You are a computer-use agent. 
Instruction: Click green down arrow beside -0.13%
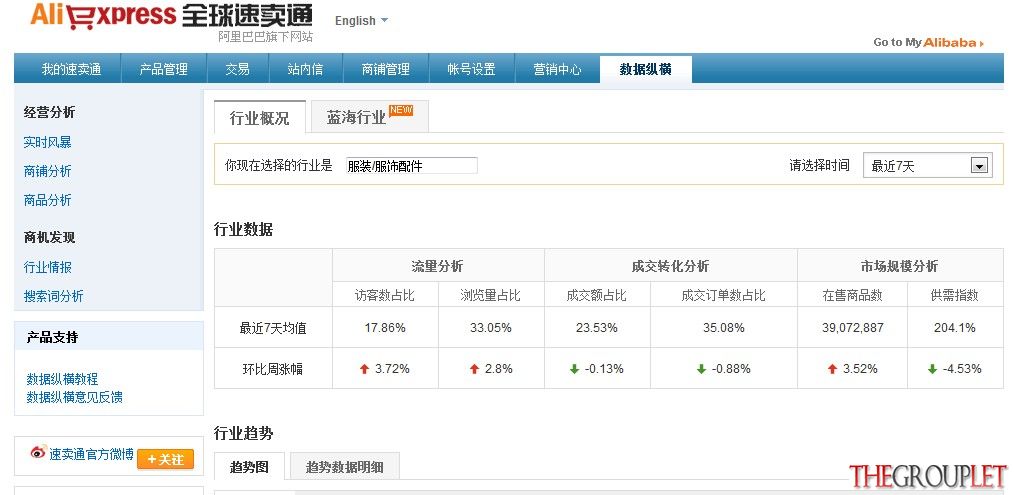tap(574, 369)
